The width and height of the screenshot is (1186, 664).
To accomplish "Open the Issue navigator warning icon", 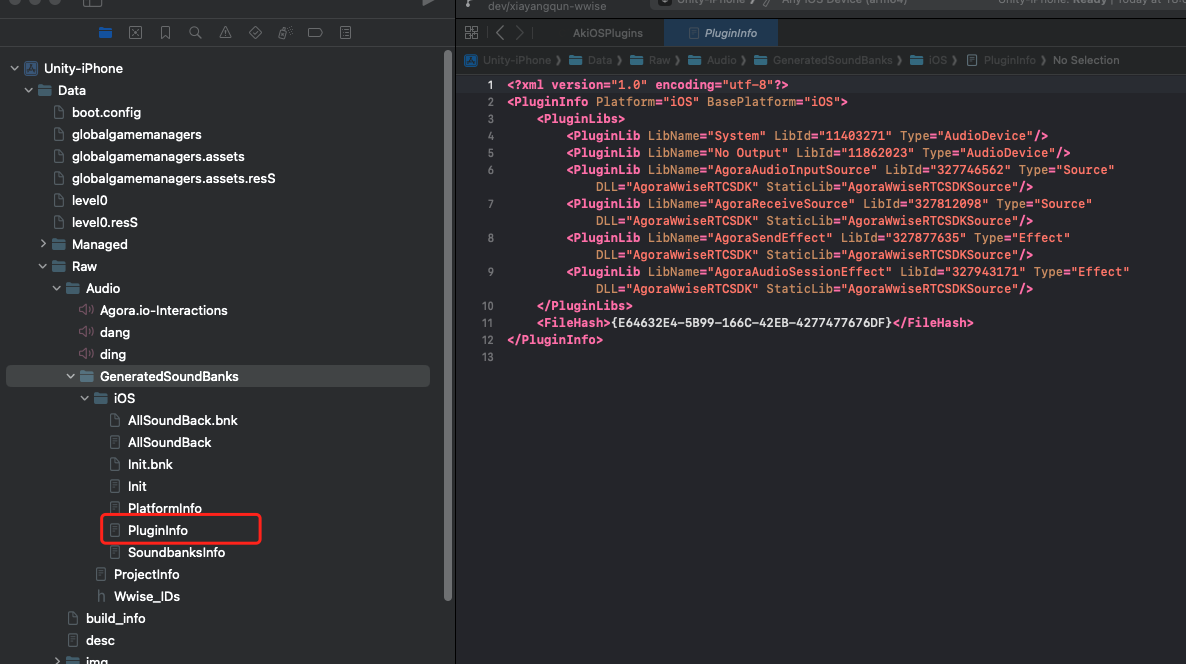I will [x=225, y=33].
